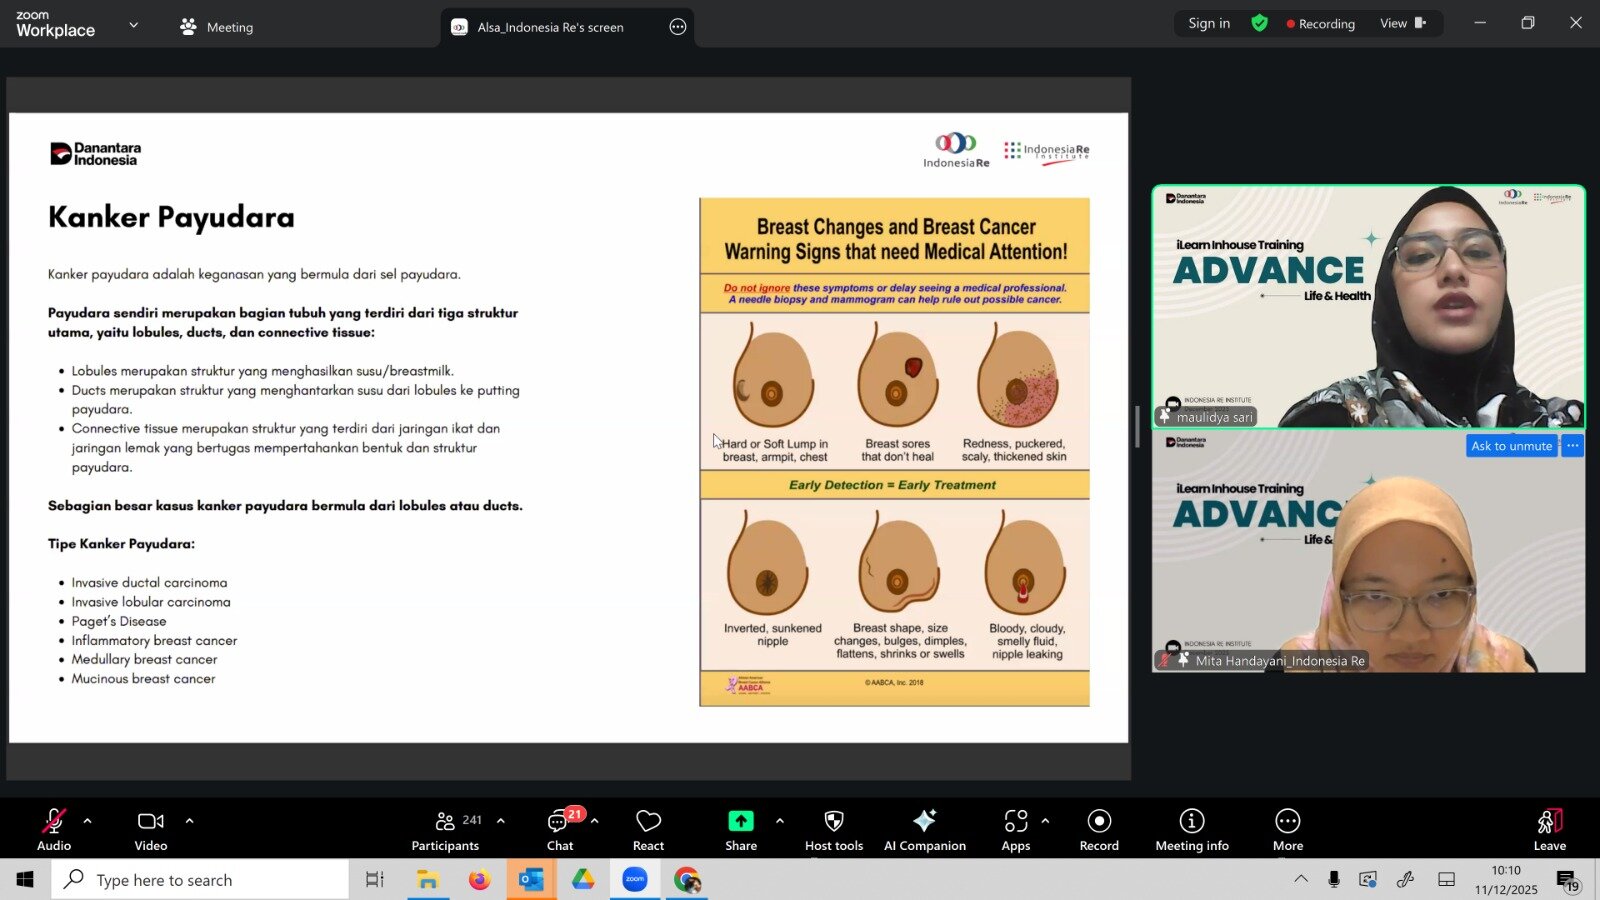Start sharing with the green Share button
Screen dimensions: 1600x900
click(740, 830)
